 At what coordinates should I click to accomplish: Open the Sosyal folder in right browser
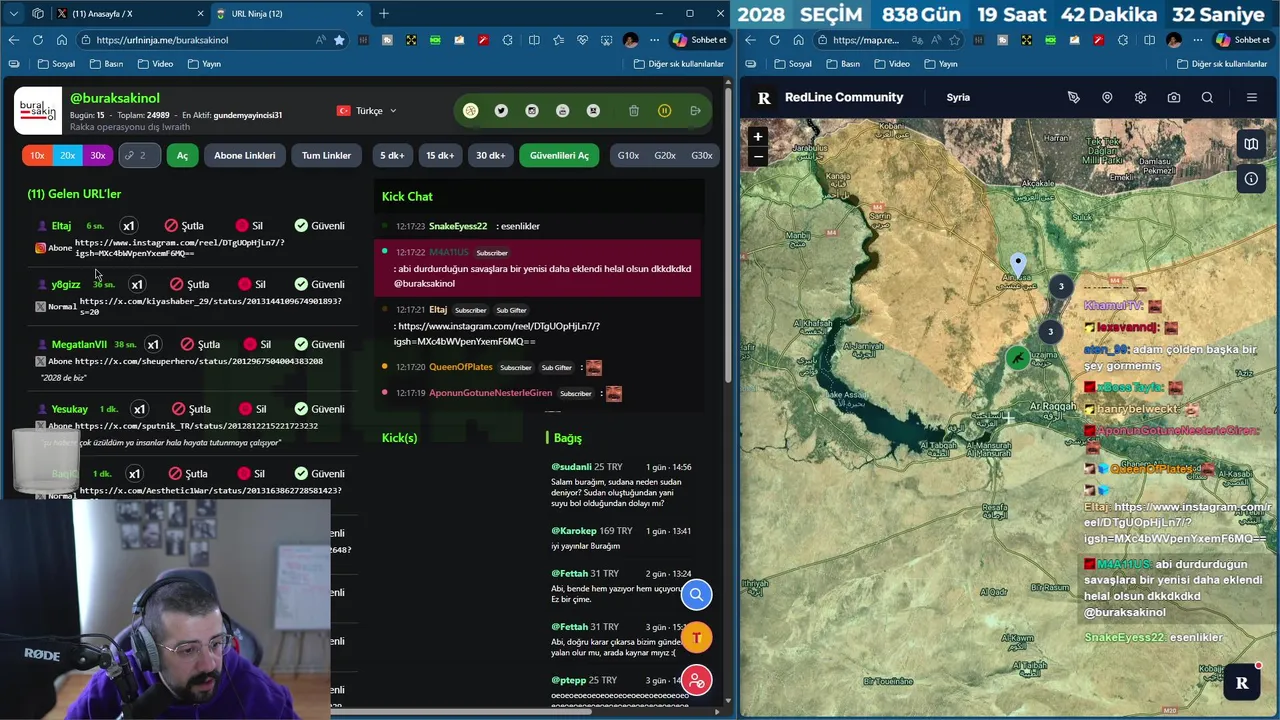click(x=793, y=64)
